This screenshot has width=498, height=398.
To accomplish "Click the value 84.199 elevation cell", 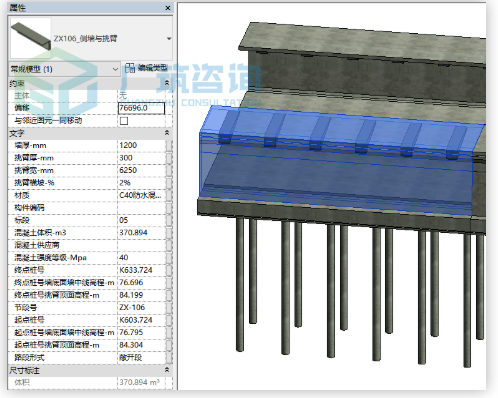I will [142, 295].
